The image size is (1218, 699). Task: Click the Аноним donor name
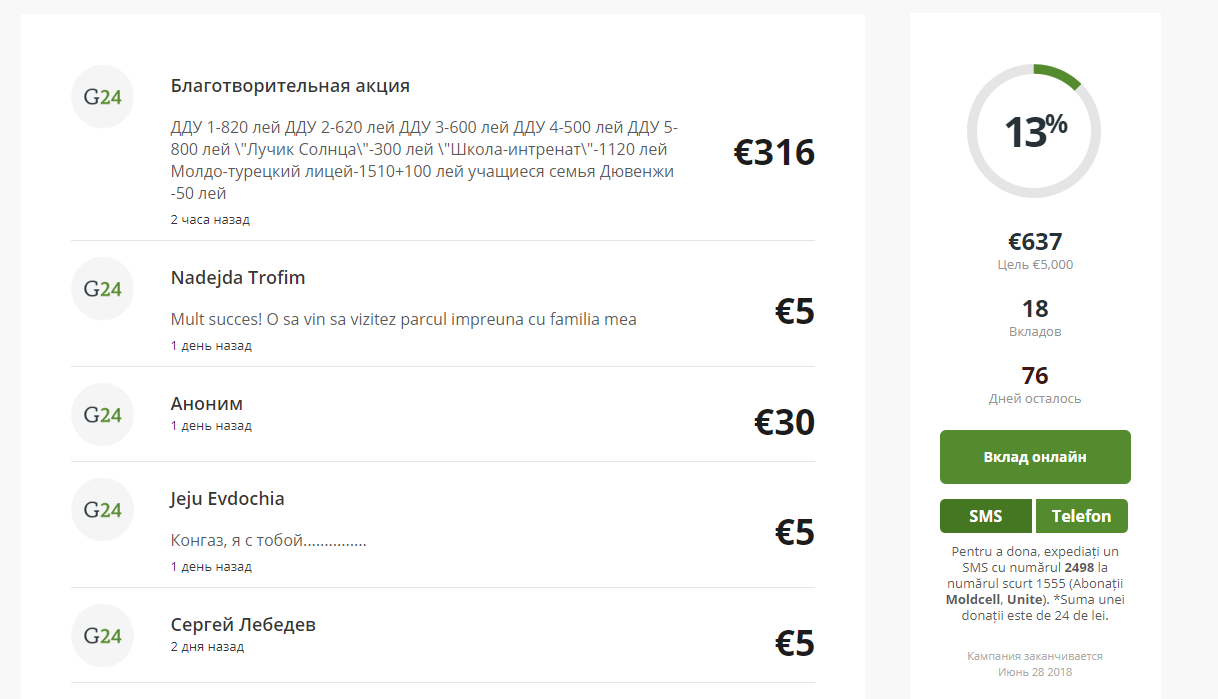[x=207, y=404]
